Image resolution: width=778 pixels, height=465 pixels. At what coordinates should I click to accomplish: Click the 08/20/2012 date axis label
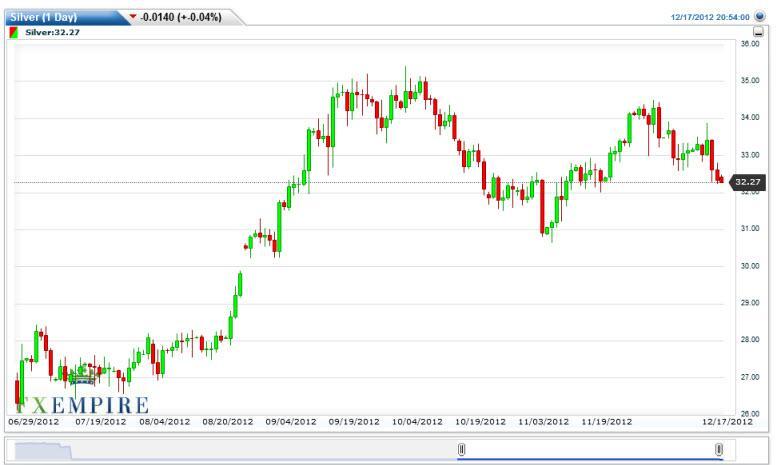click(x=227, y=421)
